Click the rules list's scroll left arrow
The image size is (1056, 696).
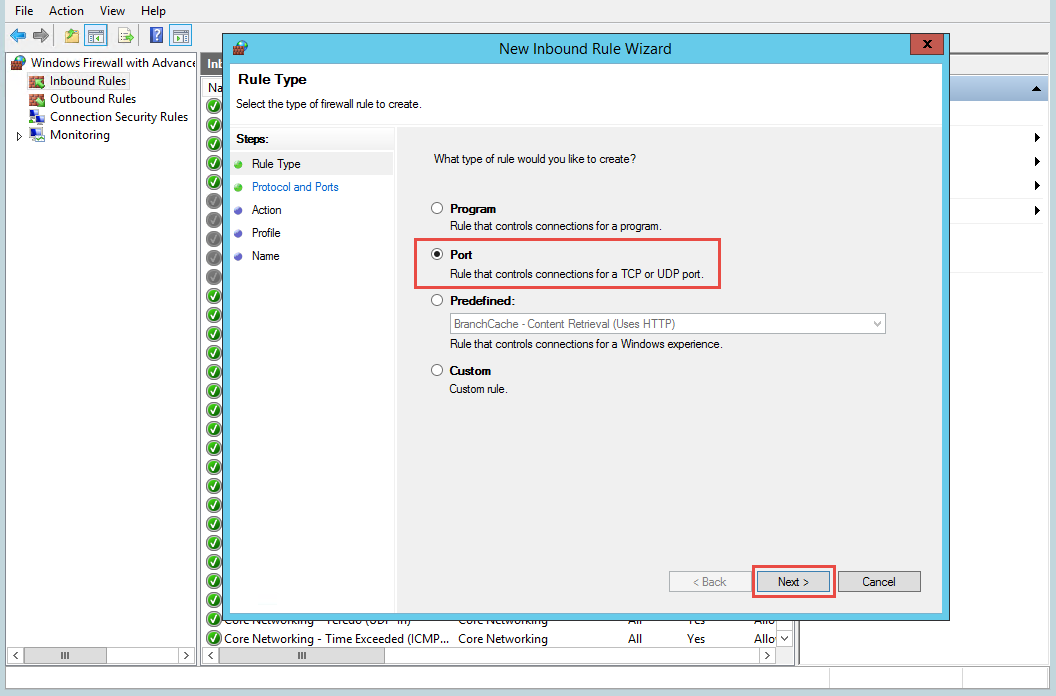[x=211, y=655]
